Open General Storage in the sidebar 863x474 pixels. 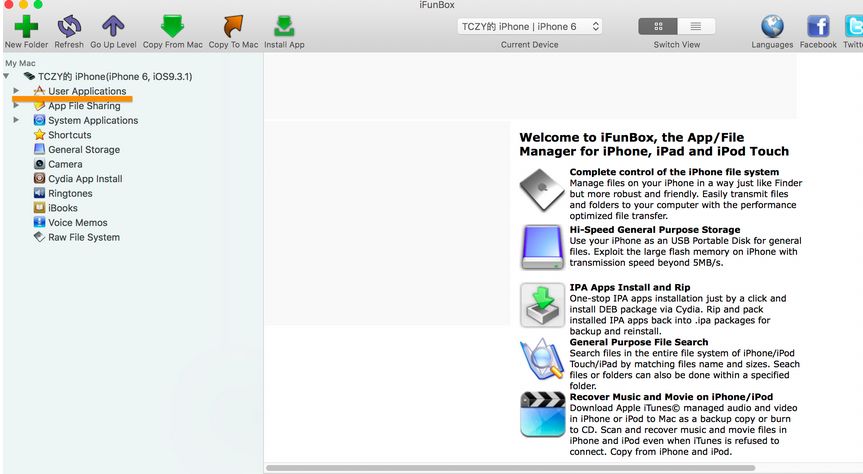pyautogui.click(x=84, y=149)
